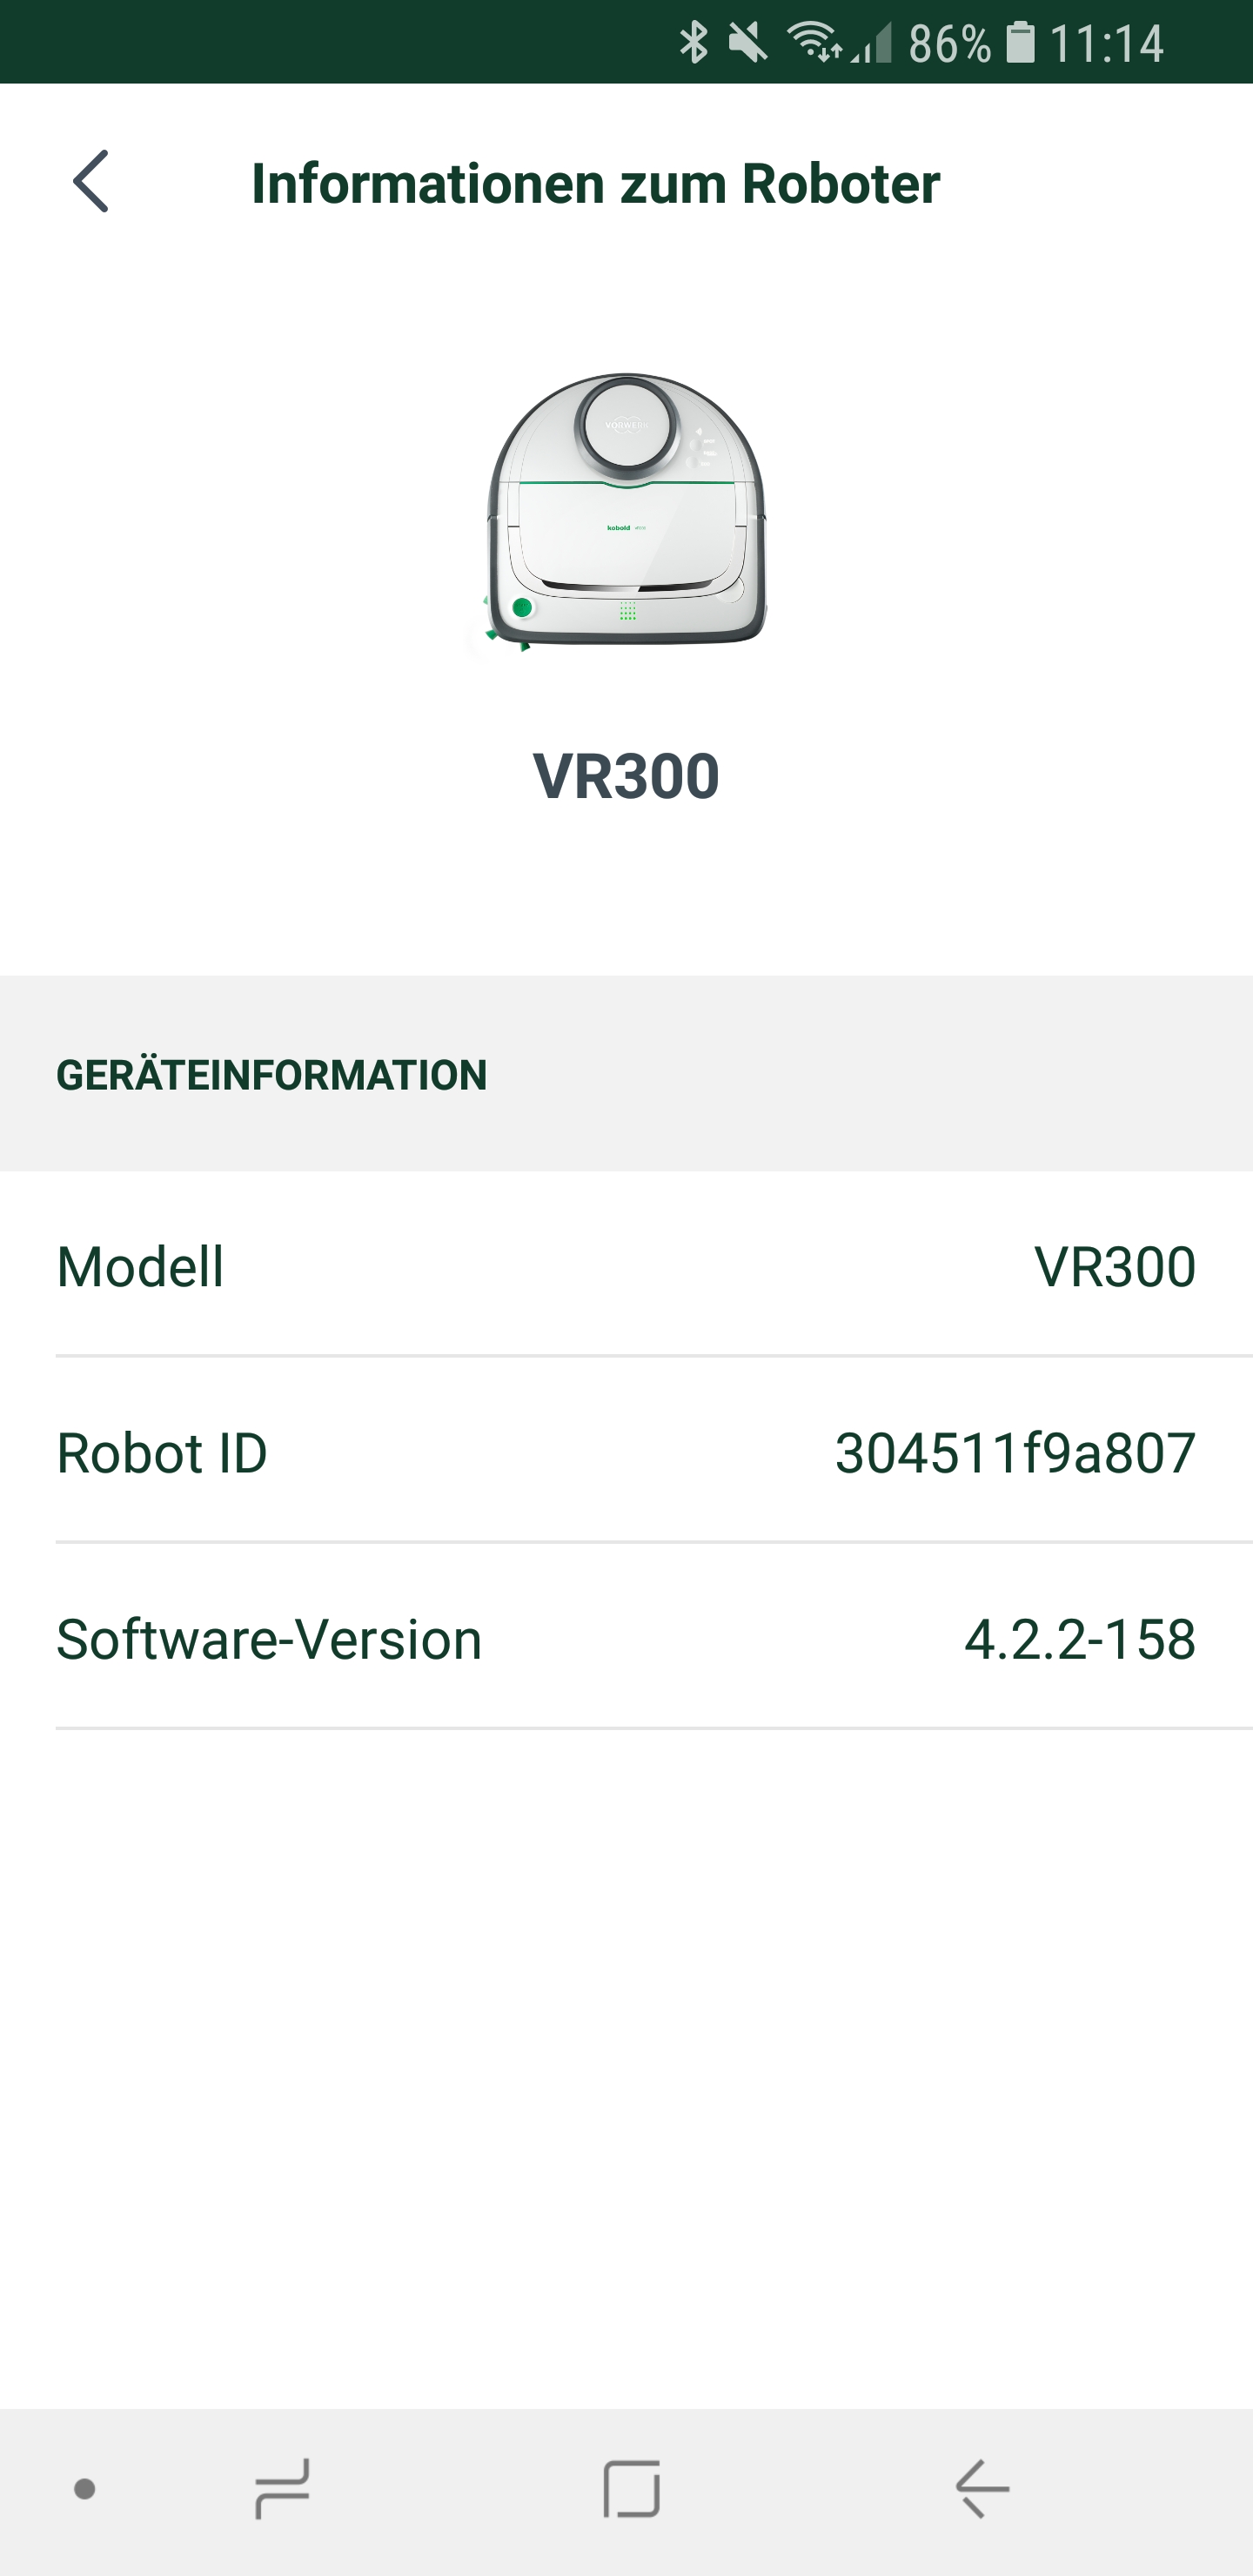Tap the software version number 4.2.2-158
This screenshot has width=1253, height=2576.
(x=1079, y=1639)
